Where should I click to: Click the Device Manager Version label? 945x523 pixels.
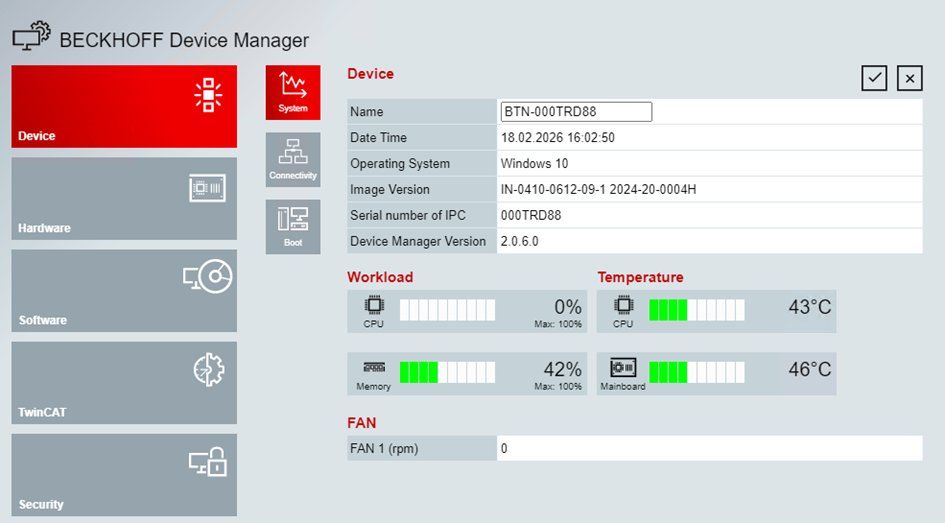click(418, 241)
